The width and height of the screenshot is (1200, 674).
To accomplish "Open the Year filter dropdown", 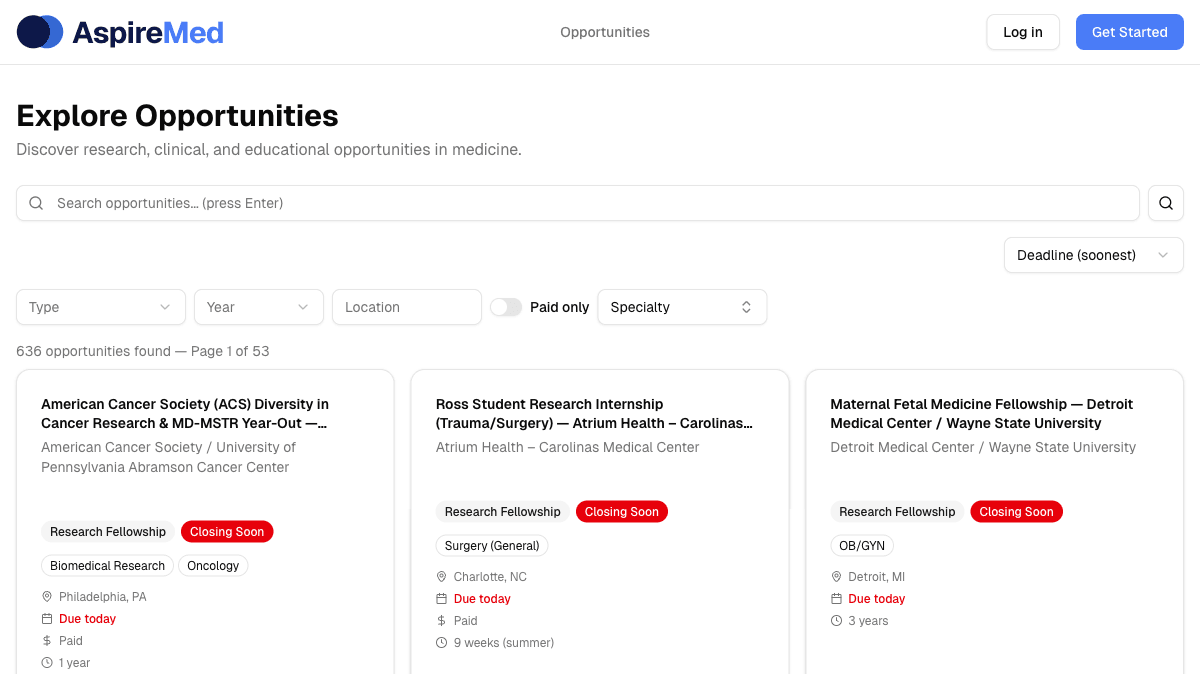I will [x=258, y=307].
